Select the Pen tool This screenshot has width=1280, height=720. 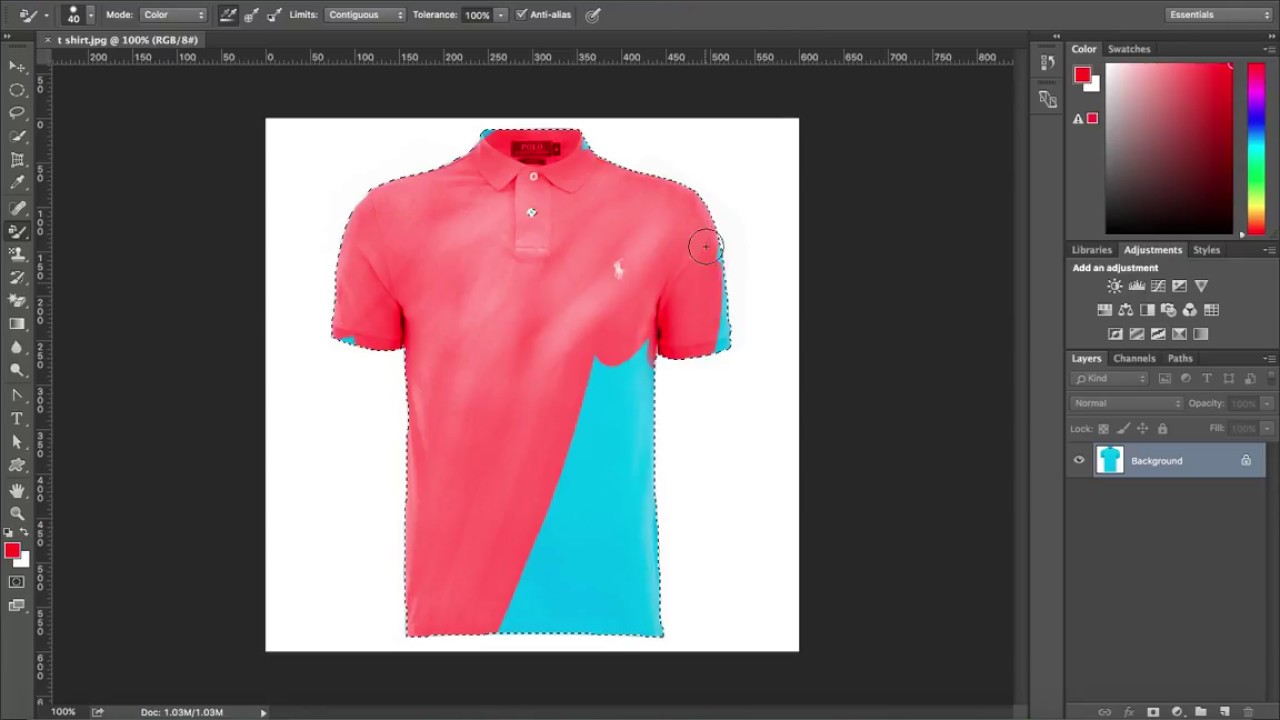coord(17,395)
